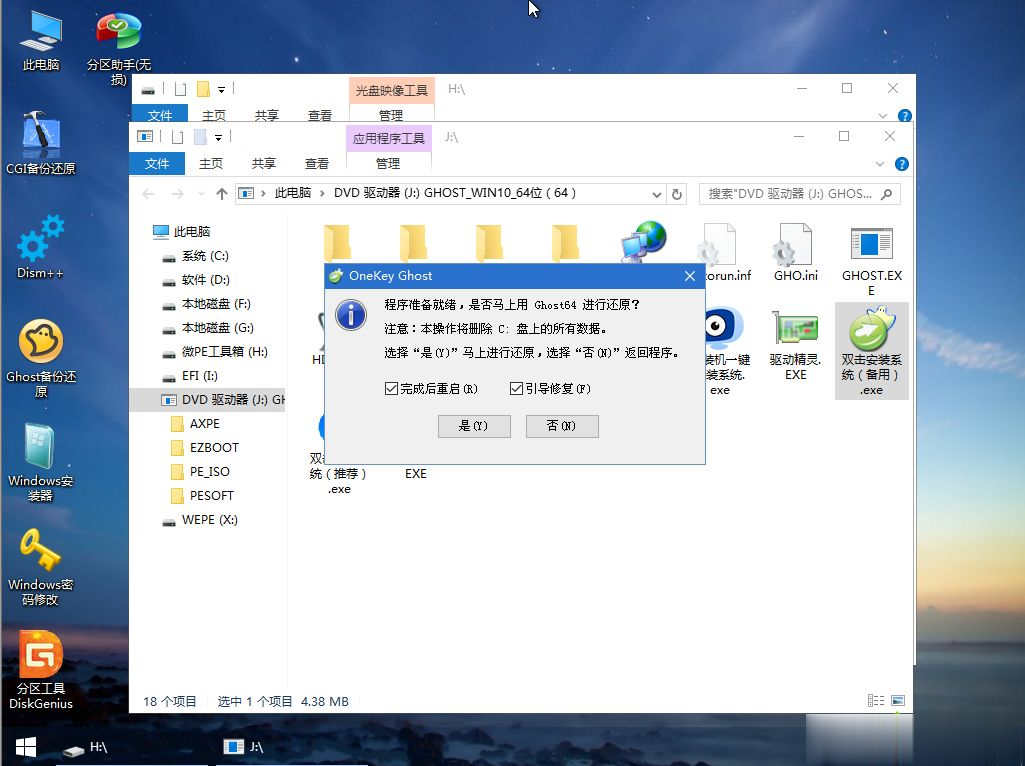Open recent locations dropdown arrow
1025x766 pixels.
pyautogui.click(x=201, y=194)
